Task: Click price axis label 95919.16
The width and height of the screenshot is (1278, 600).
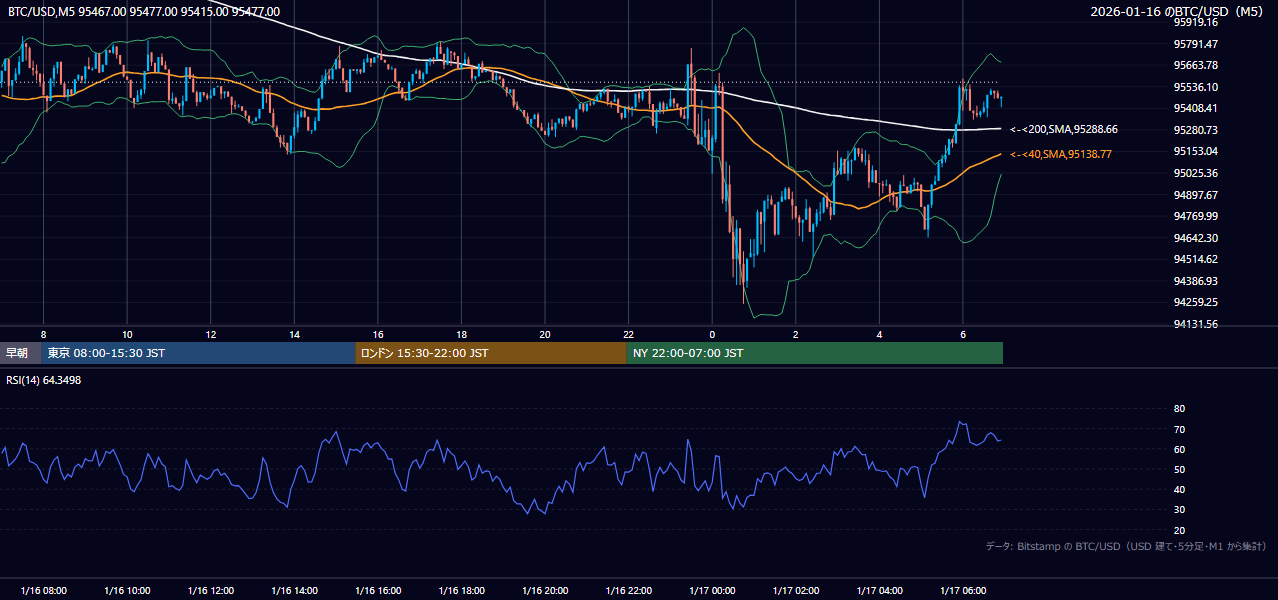Action: click(x=1196, y=22)
